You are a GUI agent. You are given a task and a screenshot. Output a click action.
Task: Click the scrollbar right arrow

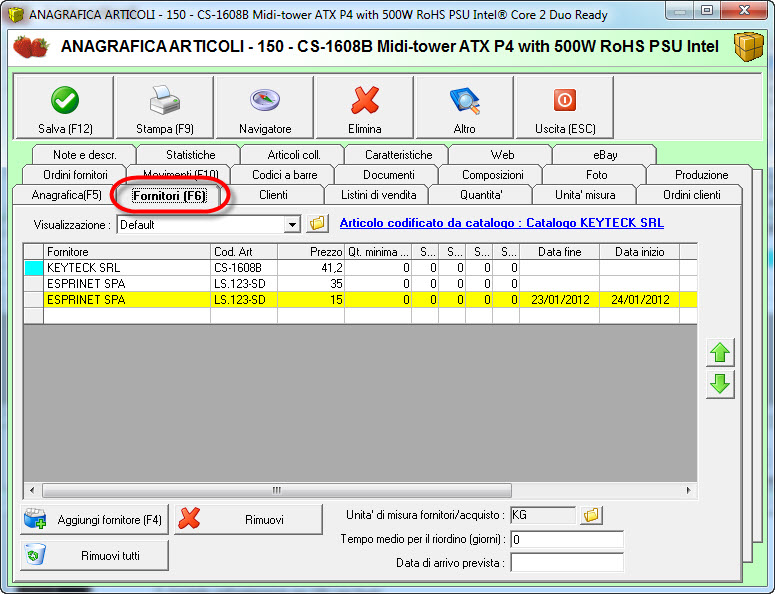[x=689, y=490]
